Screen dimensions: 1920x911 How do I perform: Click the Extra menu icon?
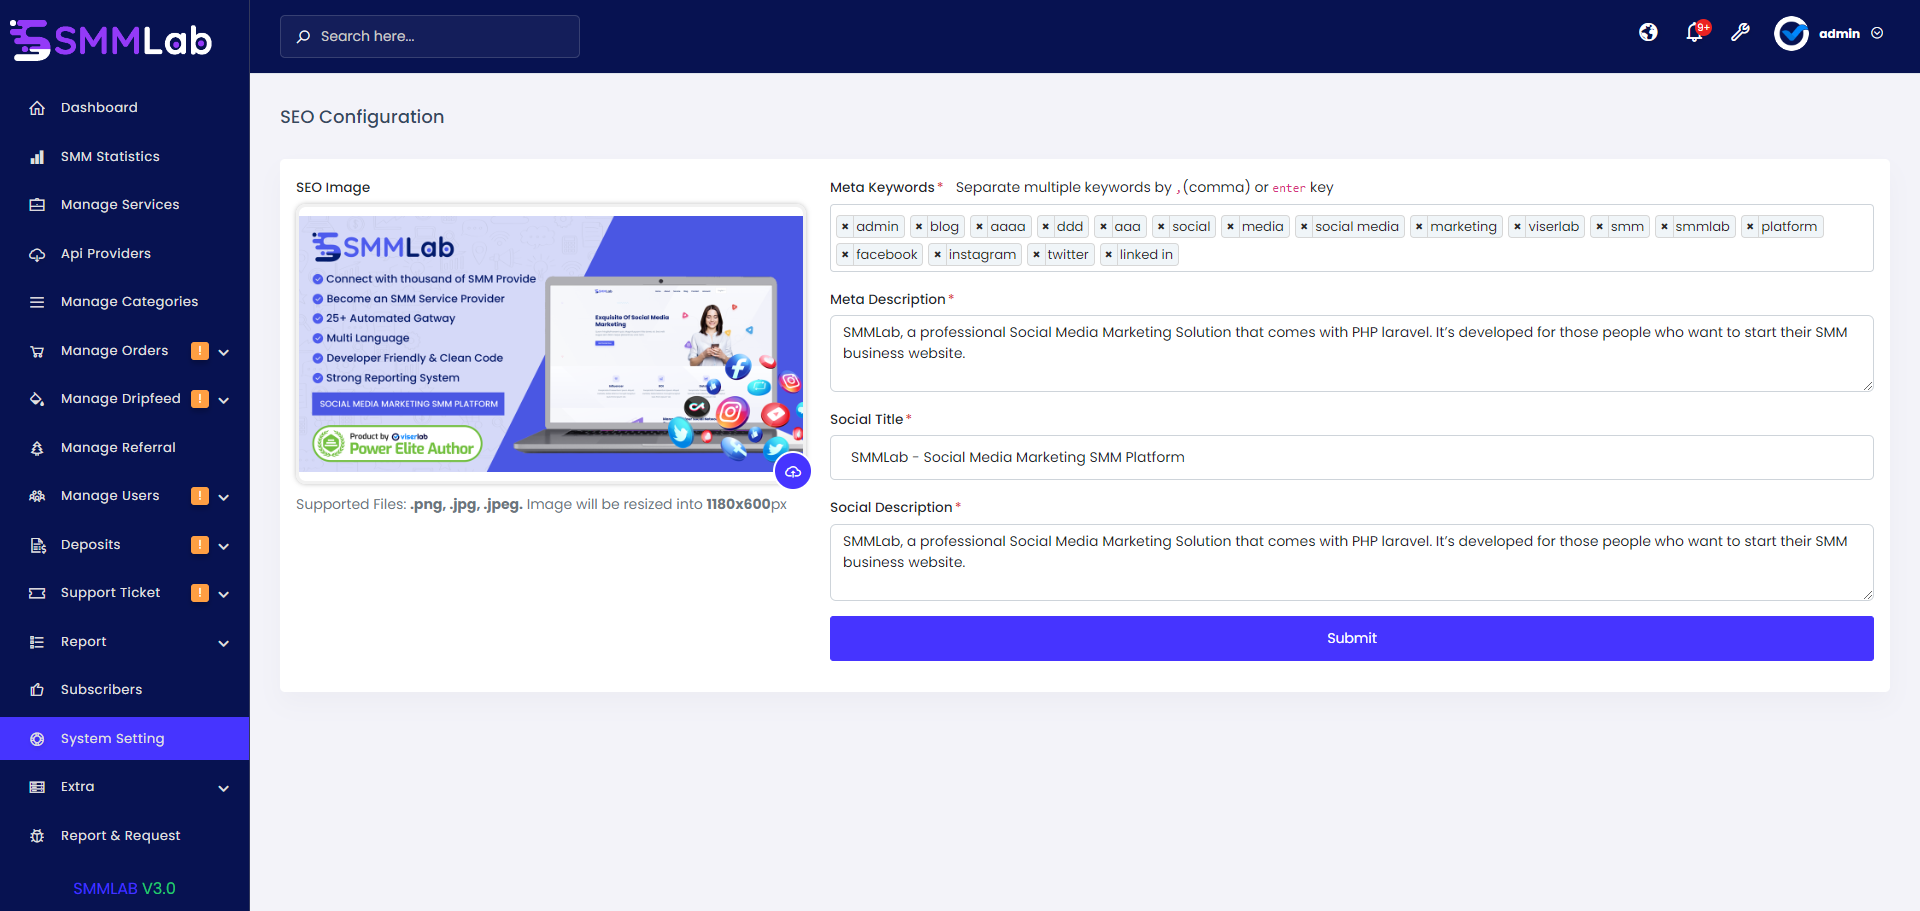pos(37,787)
